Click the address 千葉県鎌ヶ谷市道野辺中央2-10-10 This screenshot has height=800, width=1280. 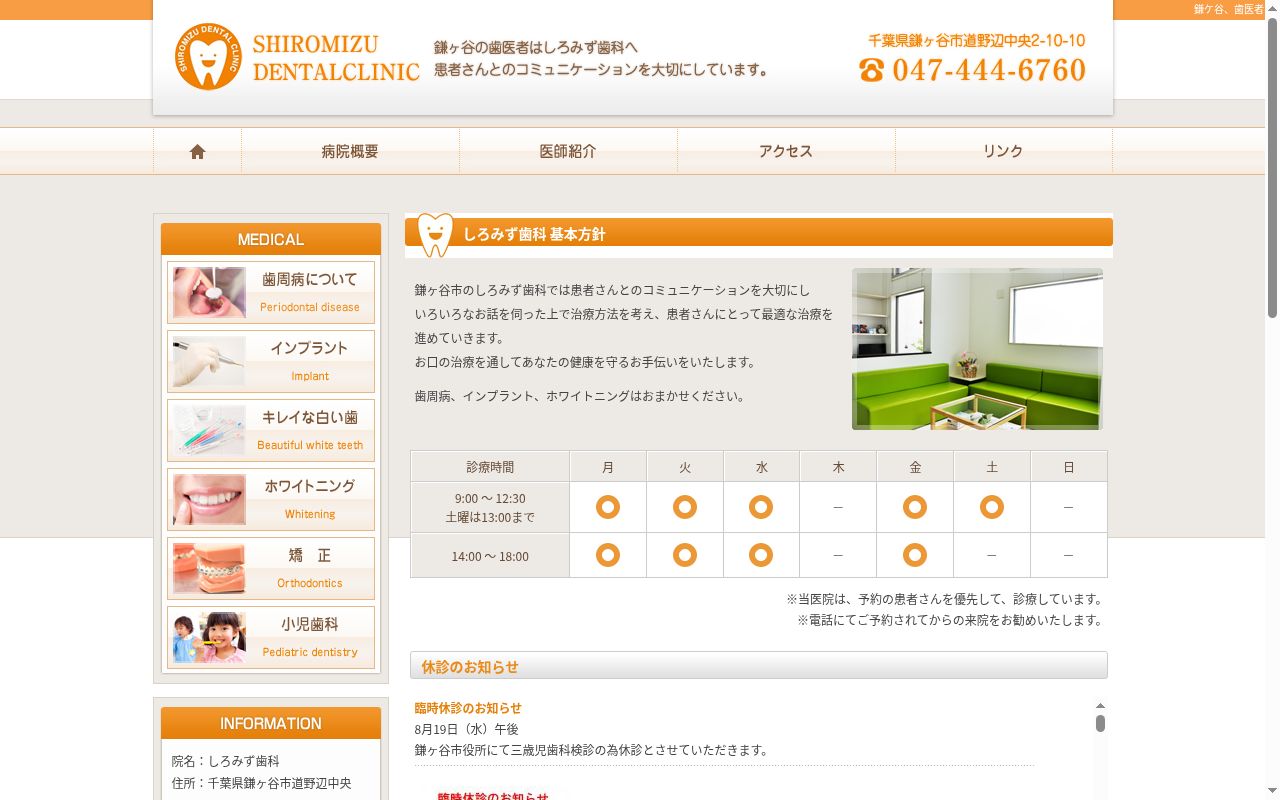976,41
